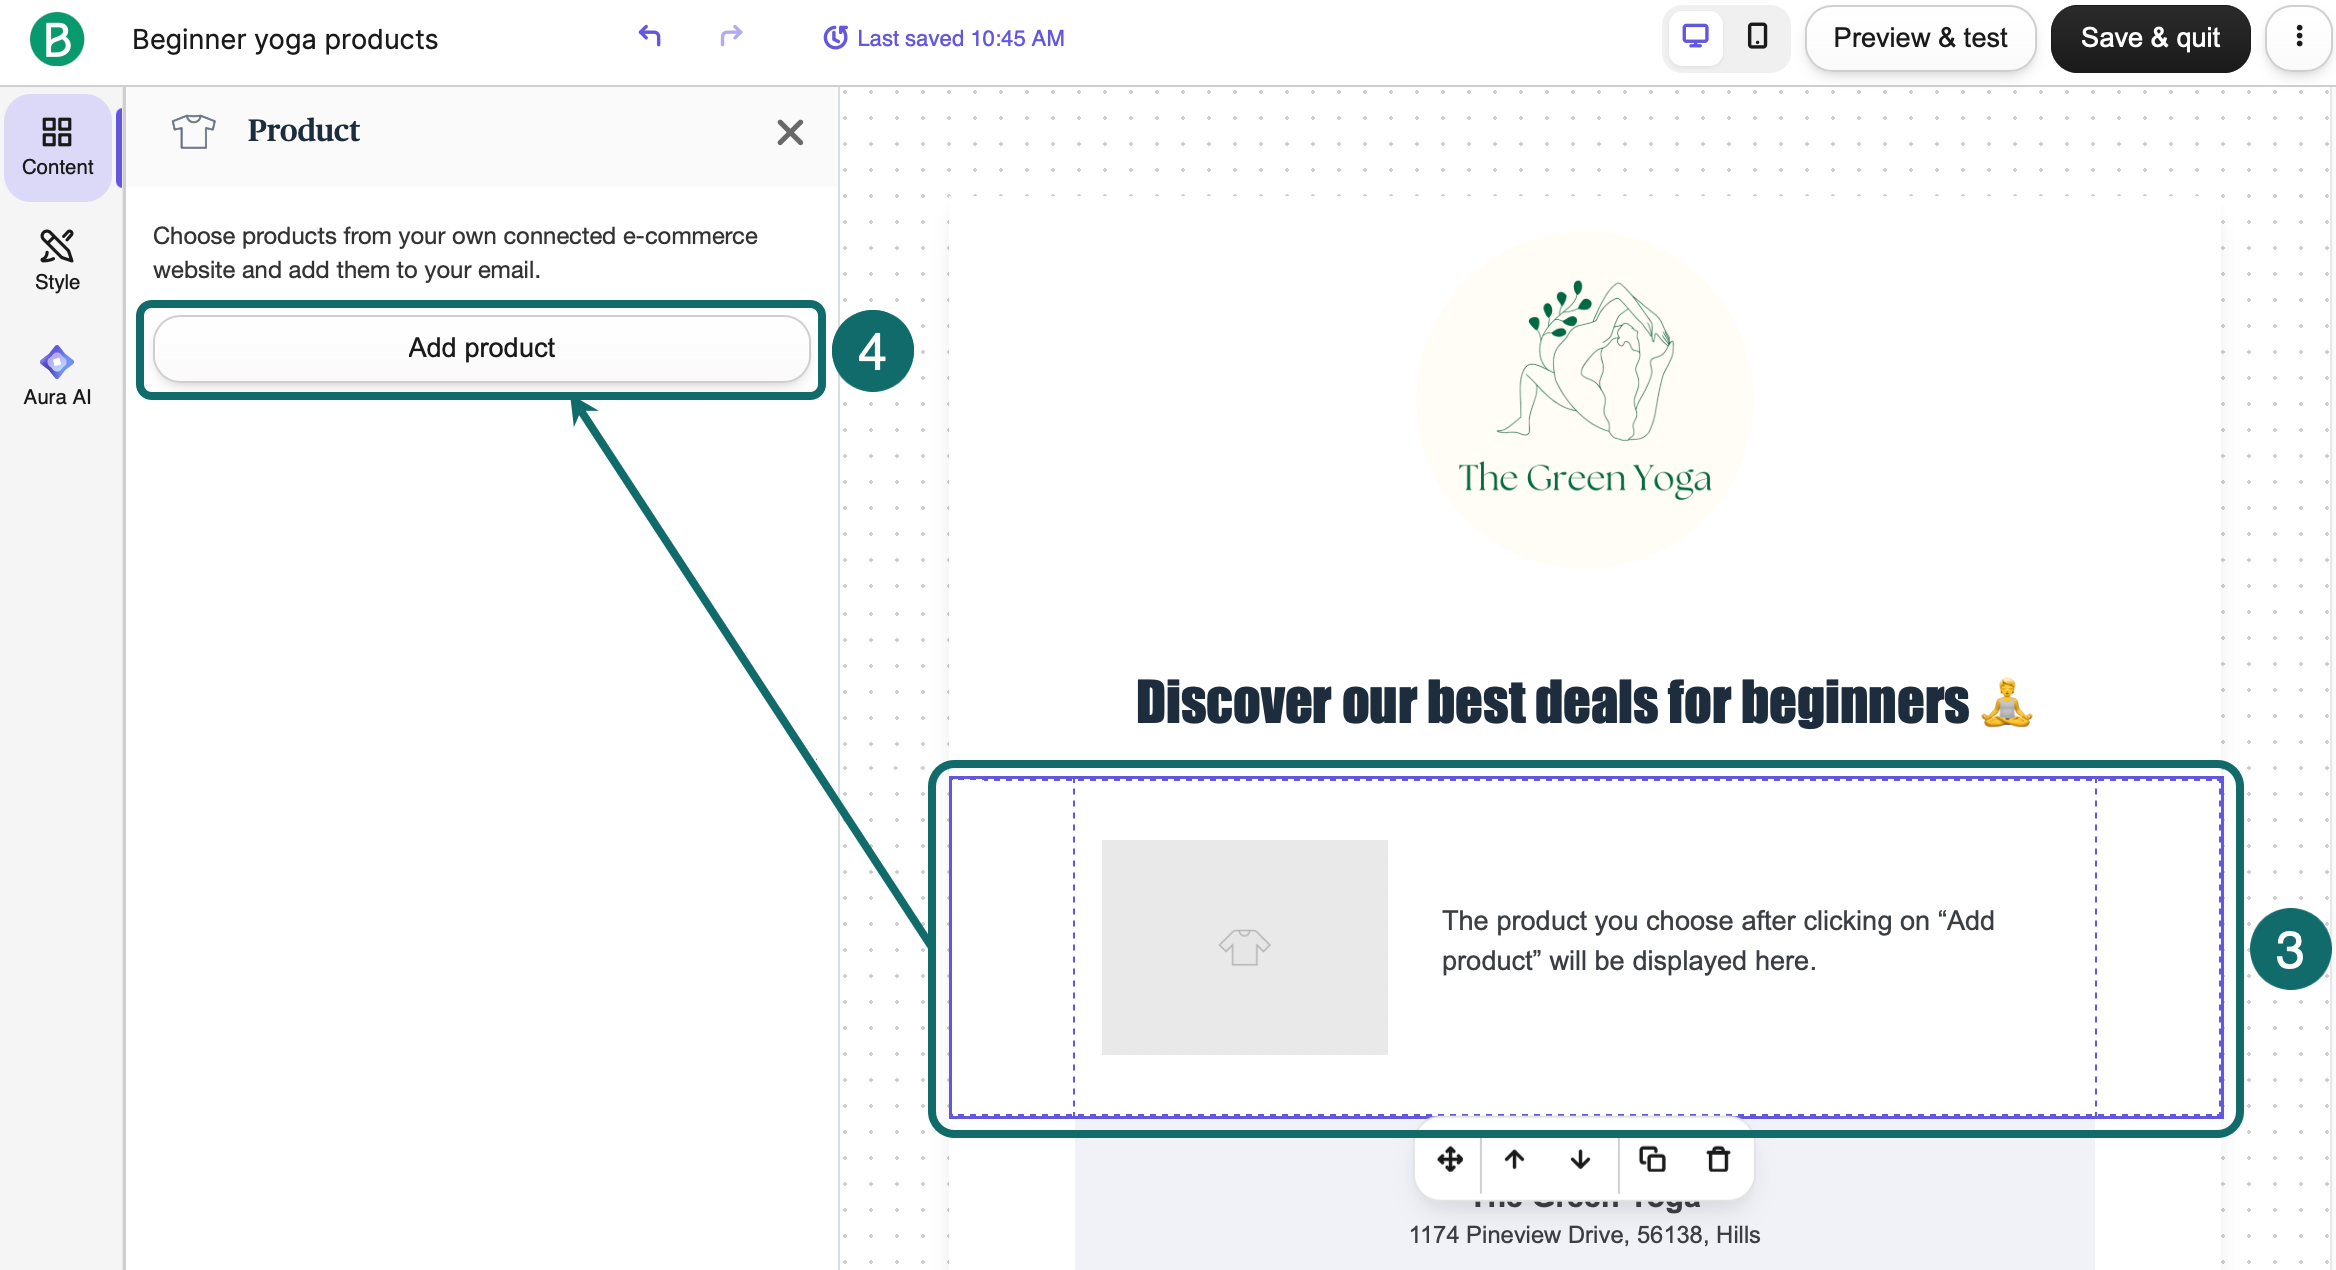Close the Product panel
2336x1270 pixels.
790,132
